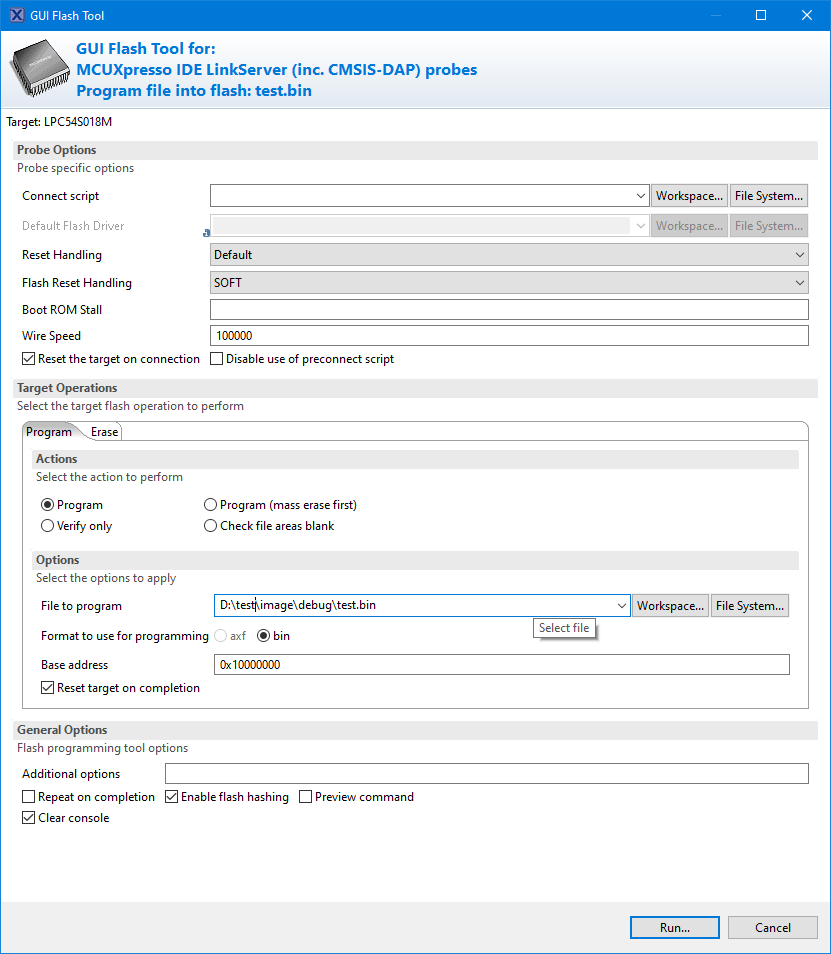Enable Repeat on completion

coord(28,796)
